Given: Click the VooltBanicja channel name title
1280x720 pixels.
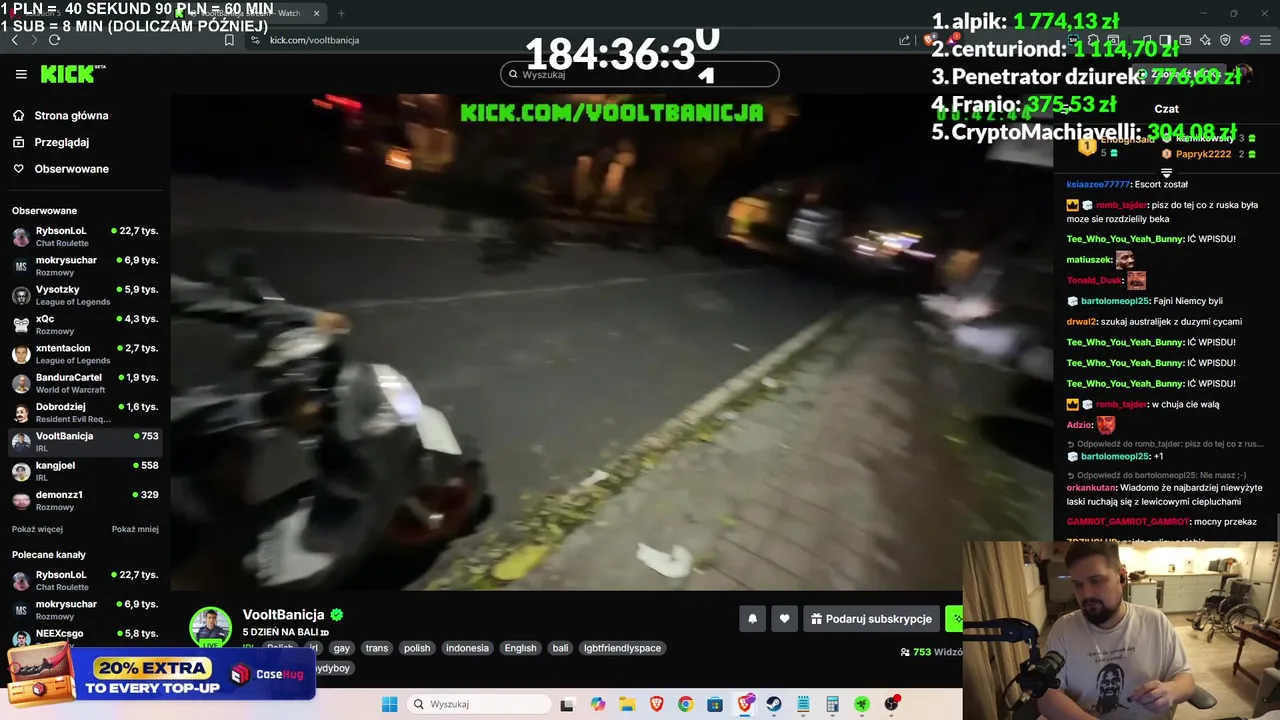Looking at the screenshot, I should (x=283, y=615).
